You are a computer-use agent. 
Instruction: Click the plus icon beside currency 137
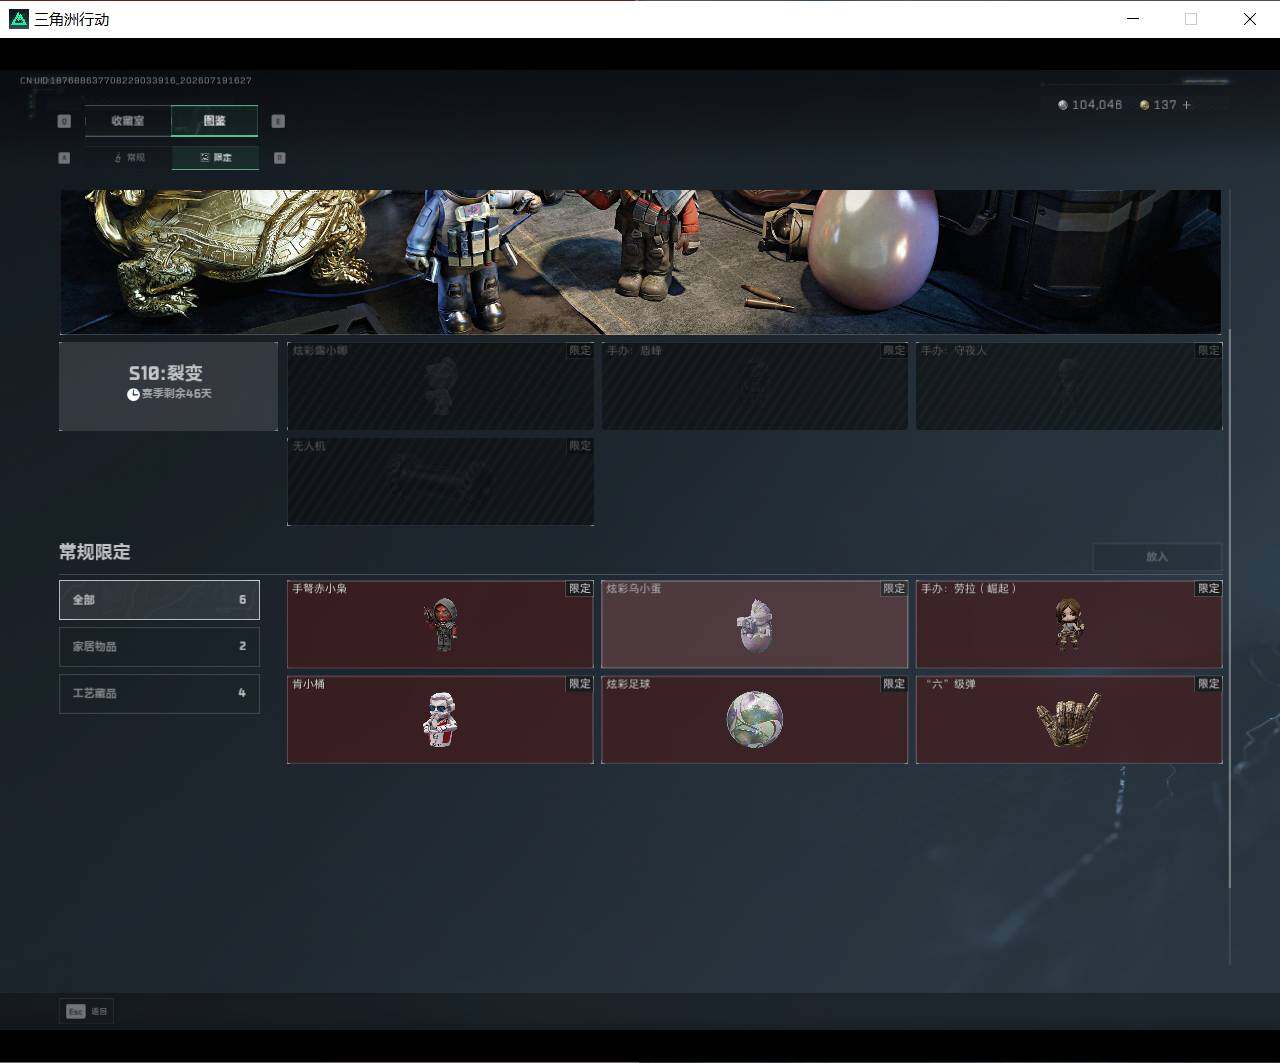tap(1187, 105)
